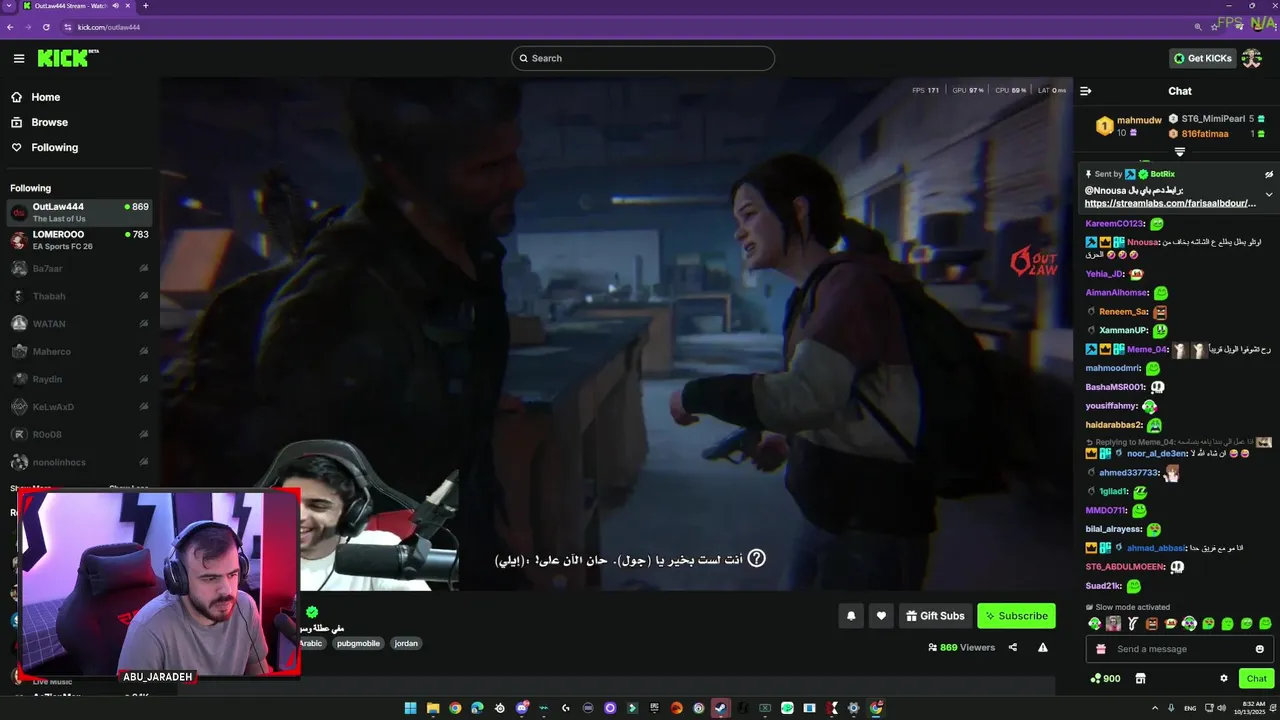1280x720 pixels.
Task: Toggle notification bell for channel
Action: [x=851, y=616]
